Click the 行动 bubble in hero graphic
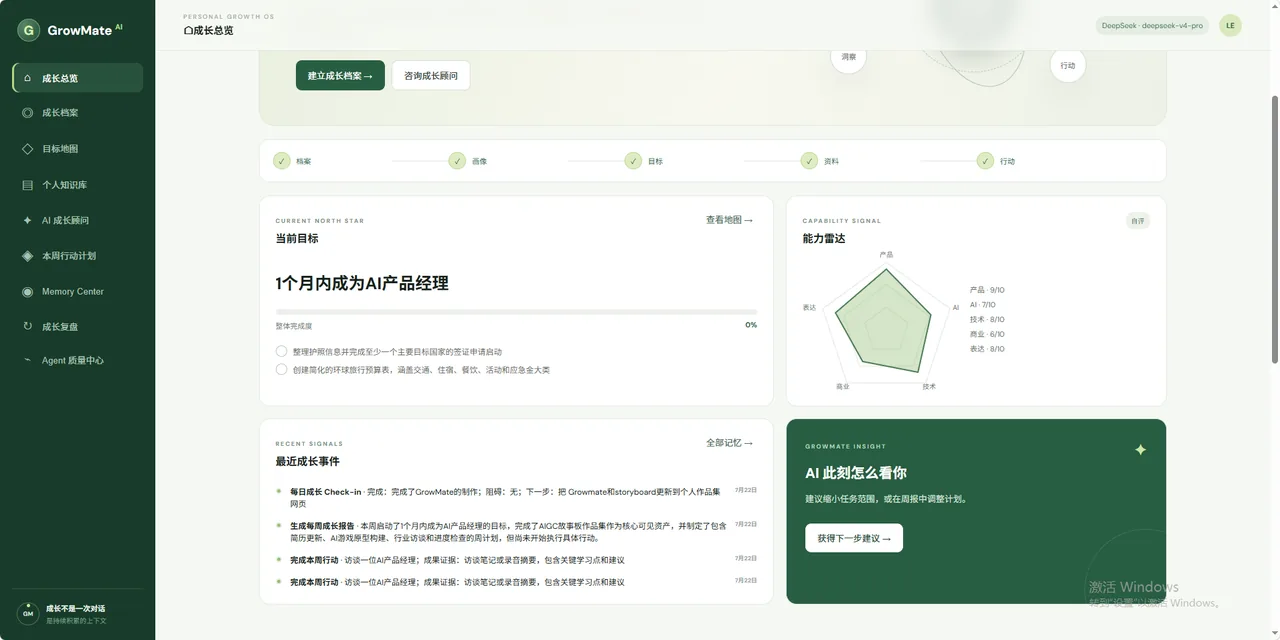The height and width of the screenshot is (640, 1280). tap(1068, 65)
